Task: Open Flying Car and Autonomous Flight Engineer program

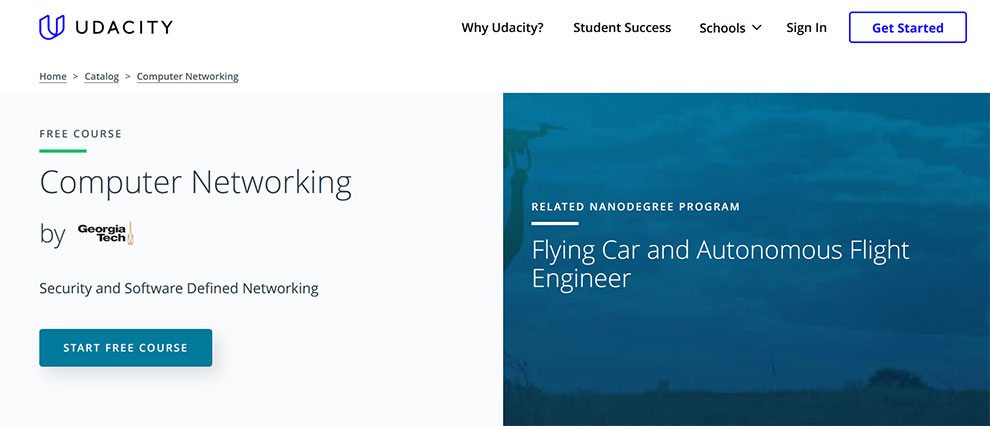Action: tap(720, 264)
